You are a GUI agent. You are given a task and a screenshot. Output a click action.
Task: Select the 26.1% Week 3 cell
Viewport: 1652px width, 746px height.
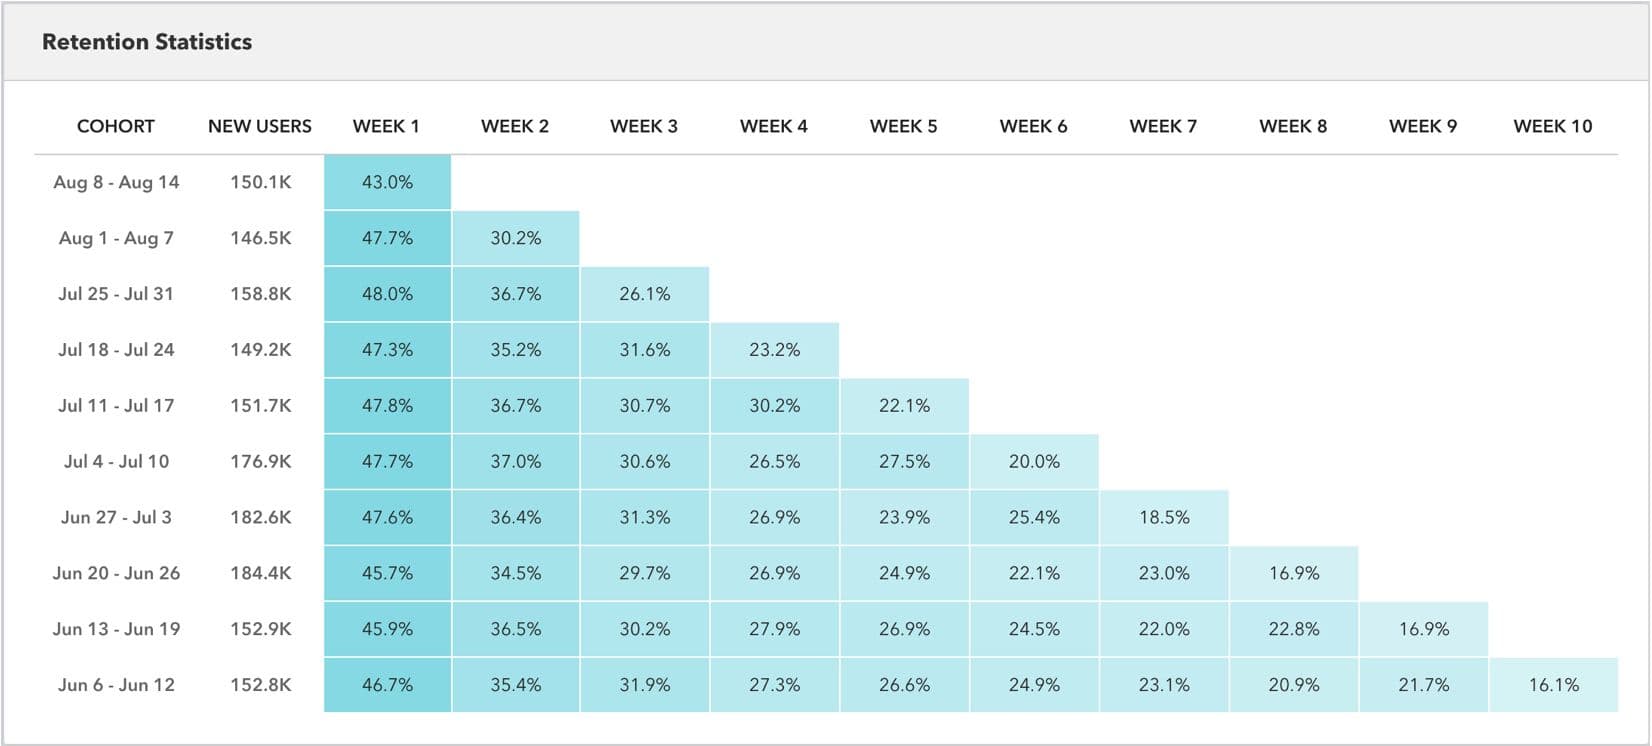pyautogui.click(x=645, y=294)
